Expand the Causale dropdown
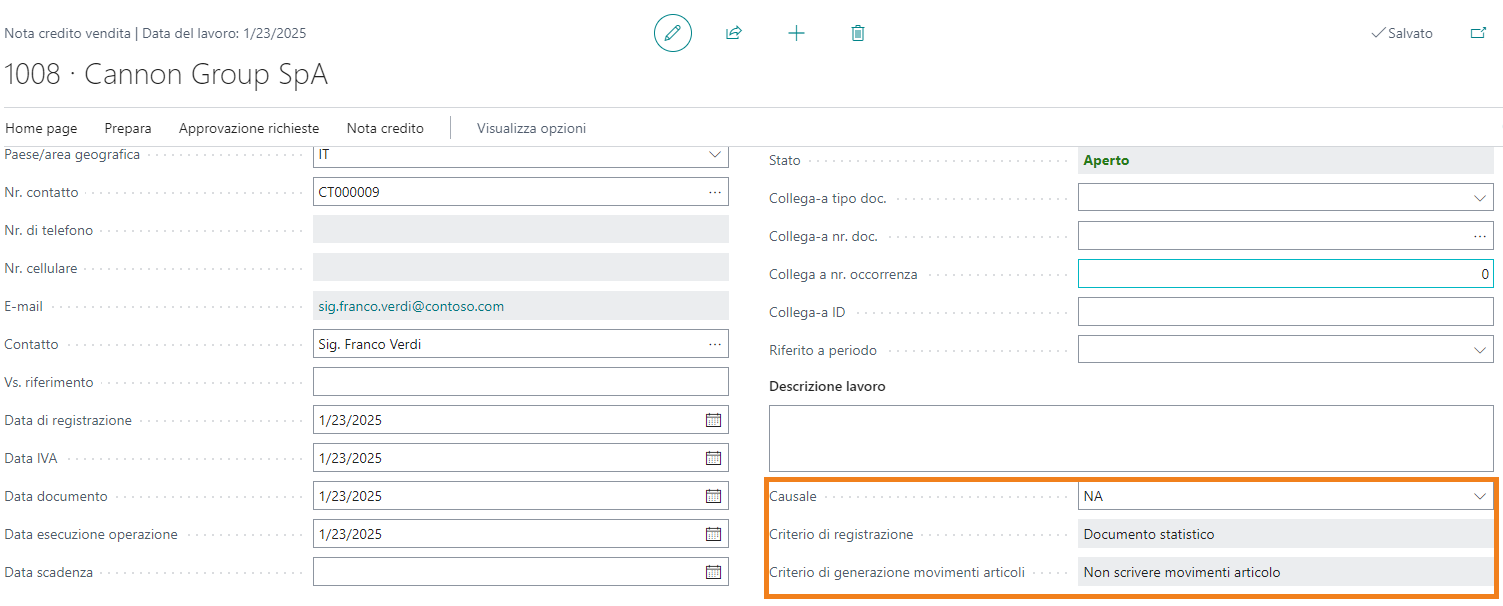The width and height of the screenshot is (1503, 606). click(x=1480, y=496)
